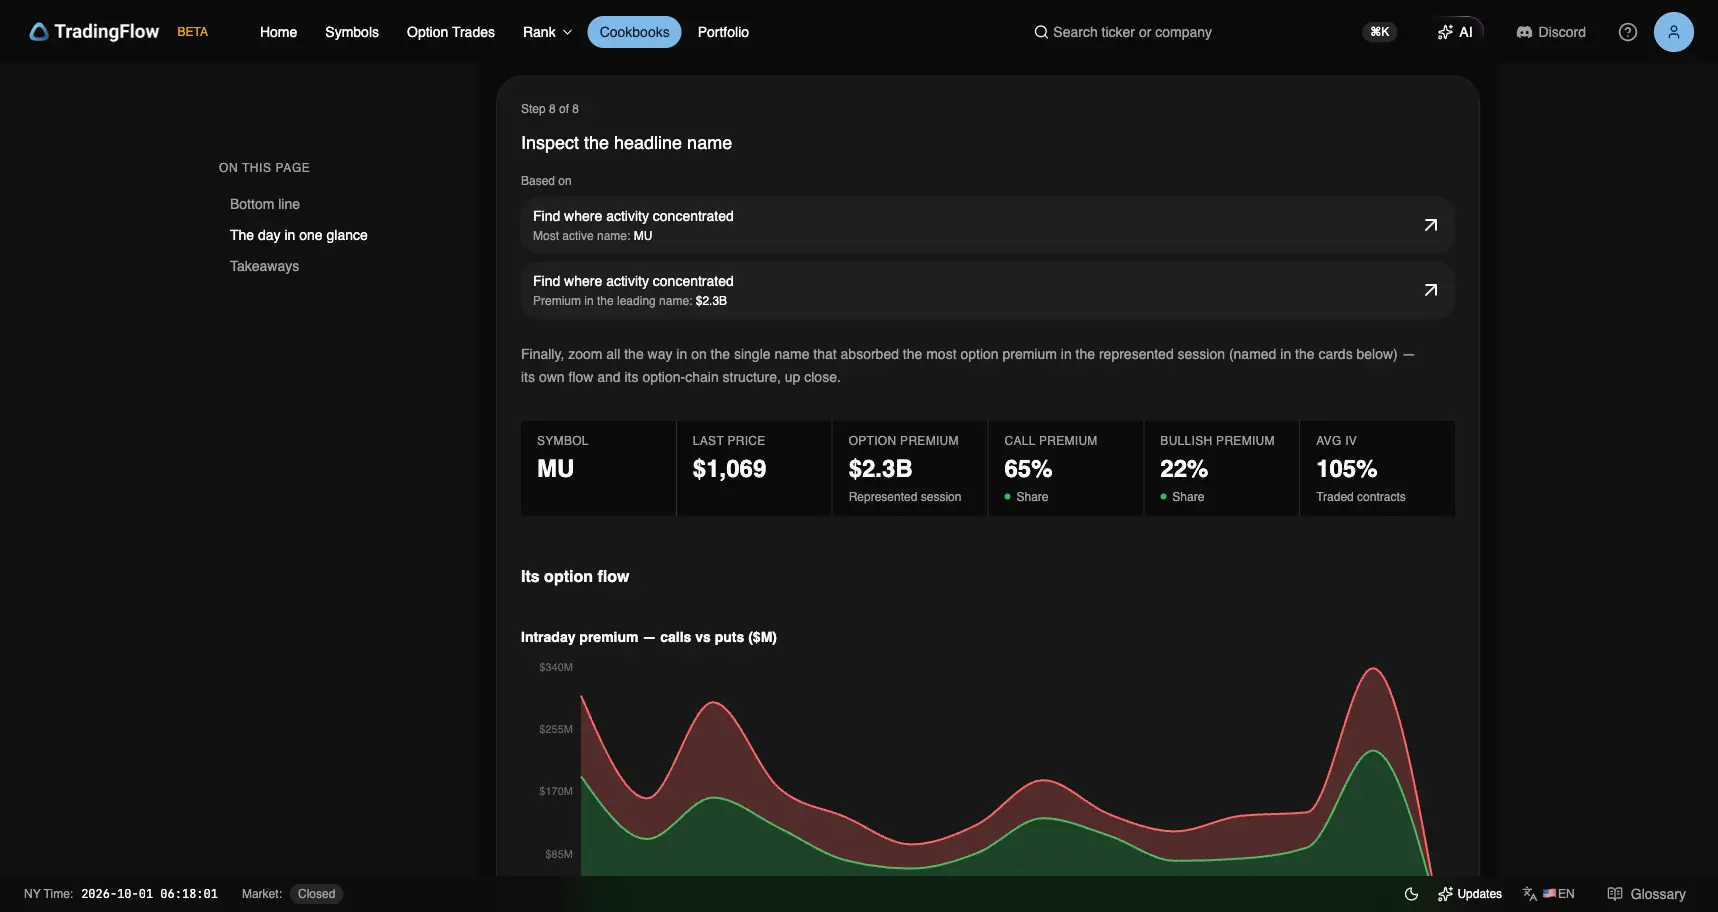Go to the Symbols page

pyautogui.click(x=352, y=32)
